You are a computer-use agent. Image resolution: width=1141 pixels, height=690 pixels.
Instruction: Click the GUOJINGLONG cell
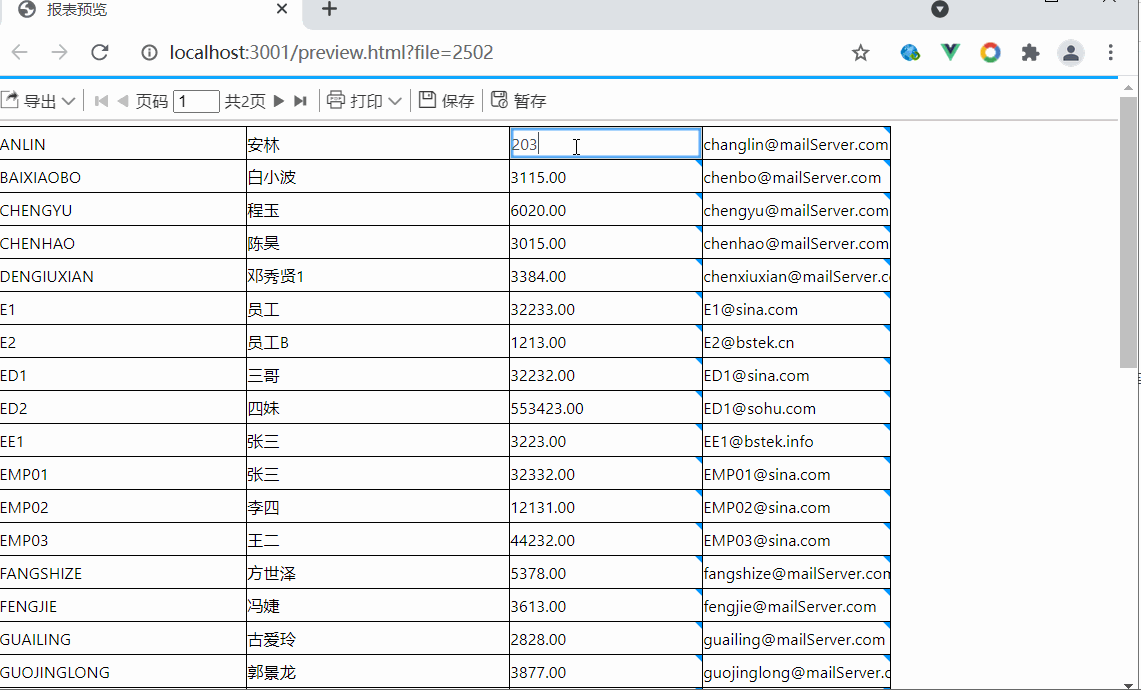(123, 673)
